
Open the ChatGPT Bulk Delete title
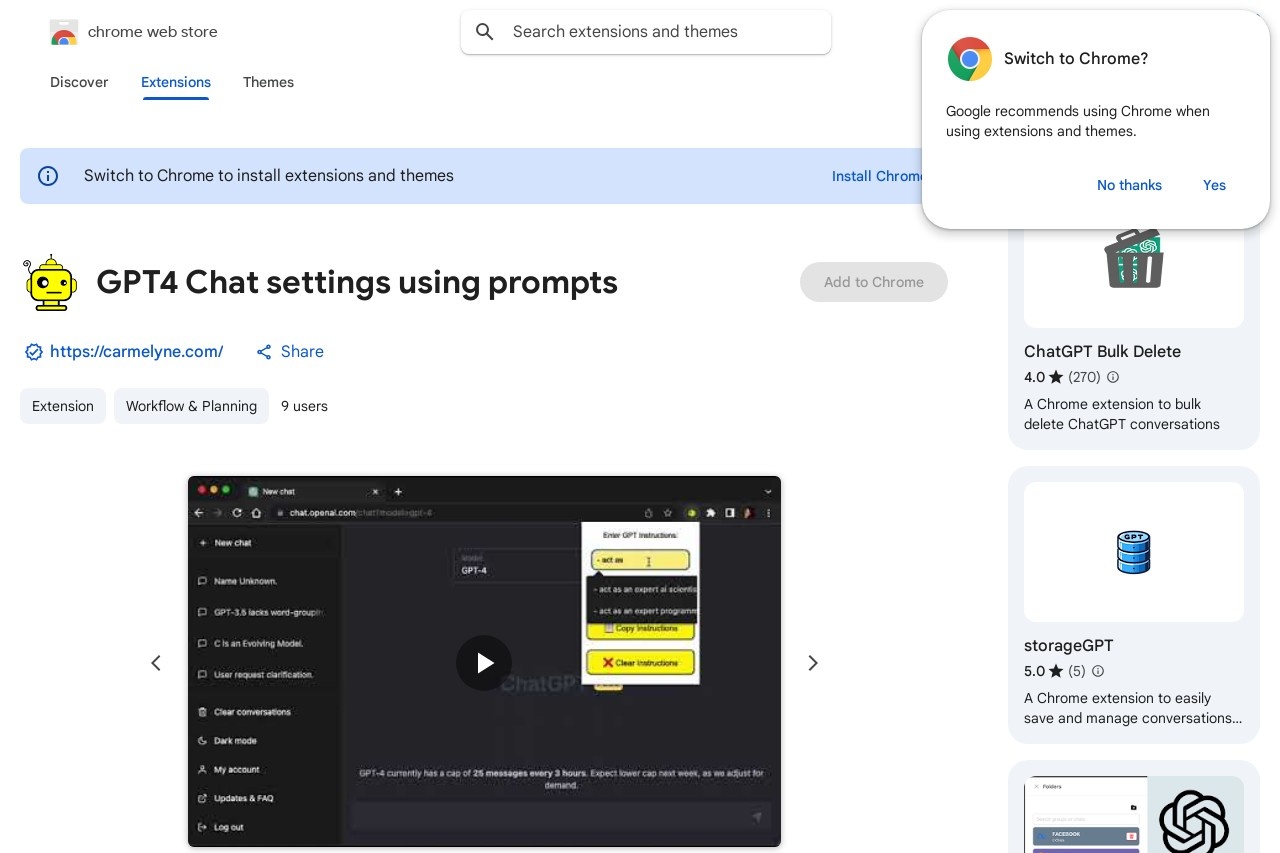coord(1102,352)
